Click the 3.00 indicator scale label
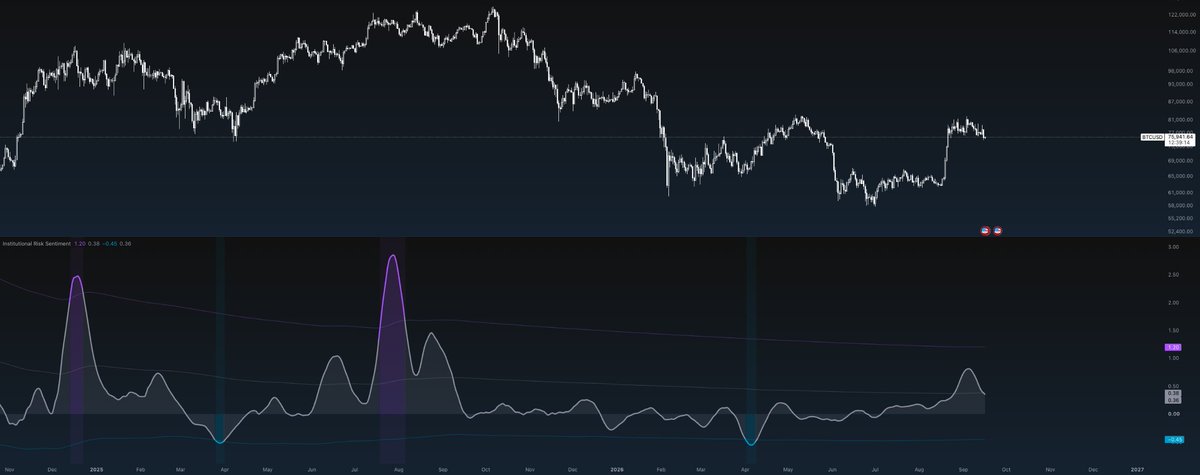This screenshot has height=475, width=1200. pos(1174,246)
